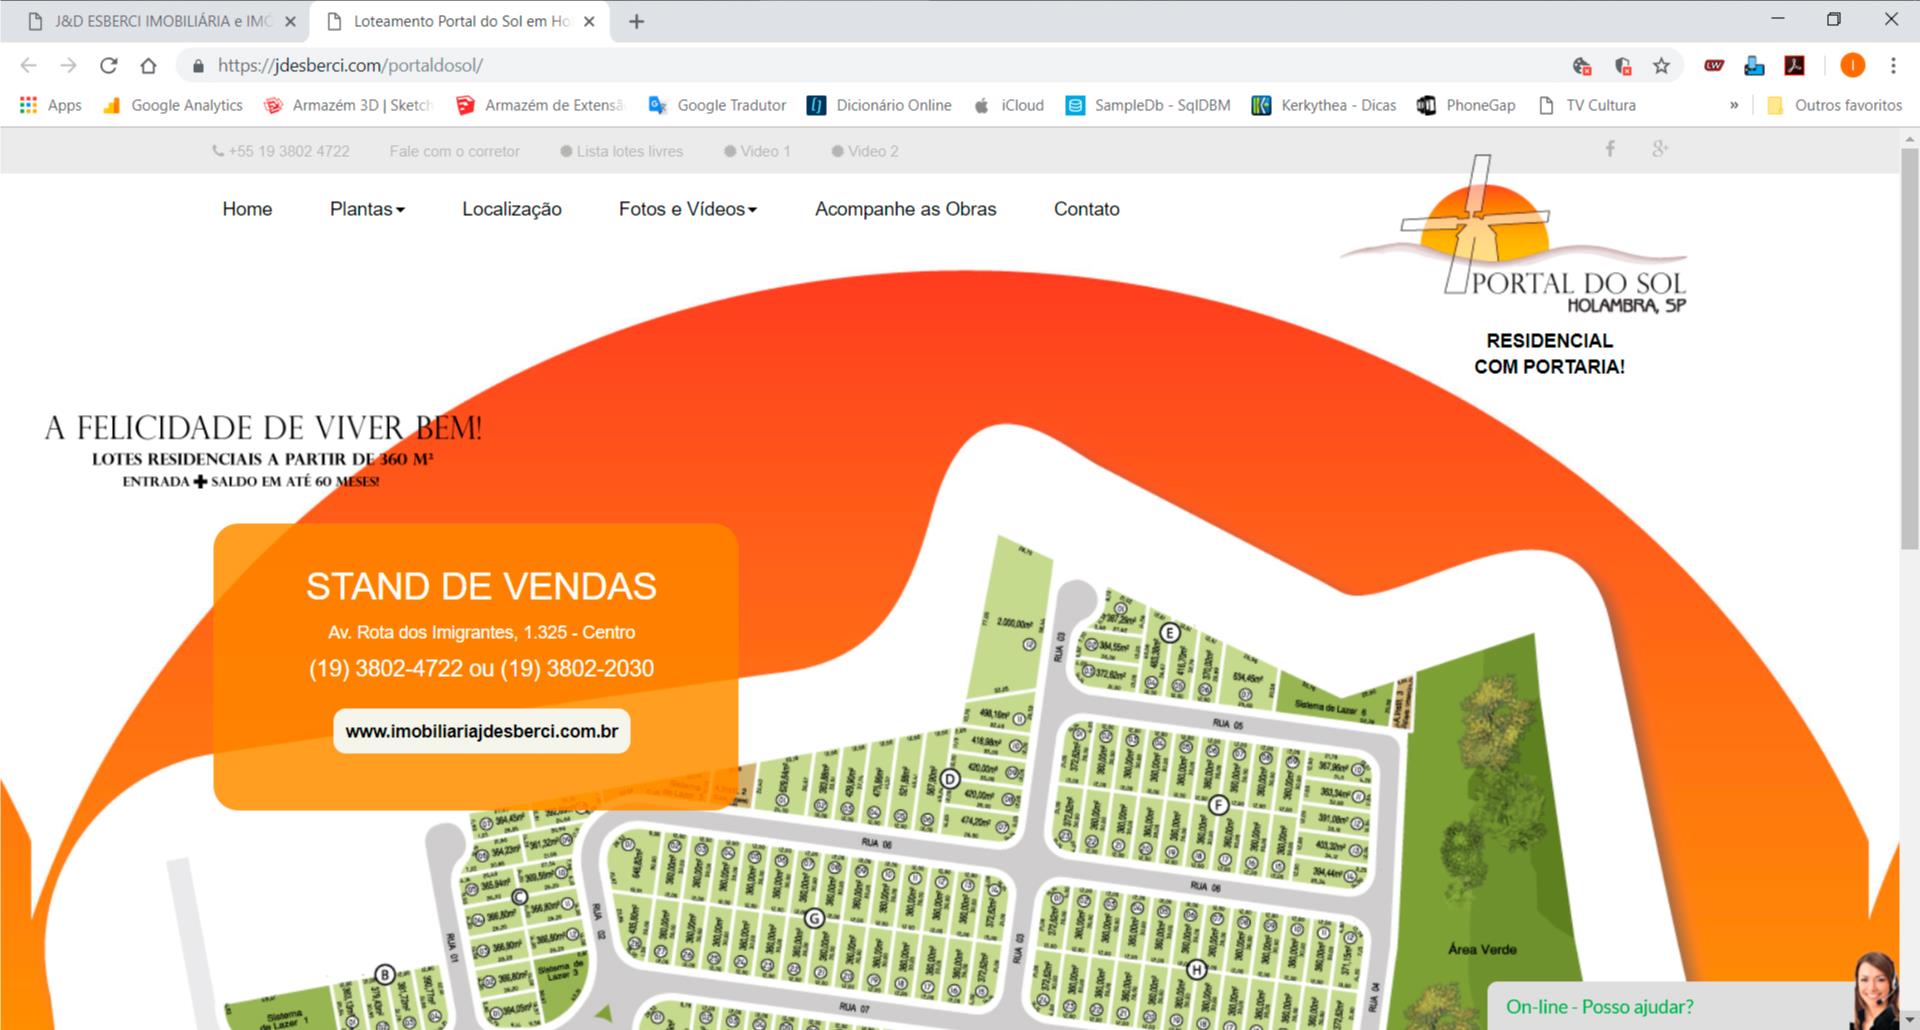The height and width of the screenshot is (1030, 1920).
Task: Click the orange profile avatar icon
Action: point(1852,66)
